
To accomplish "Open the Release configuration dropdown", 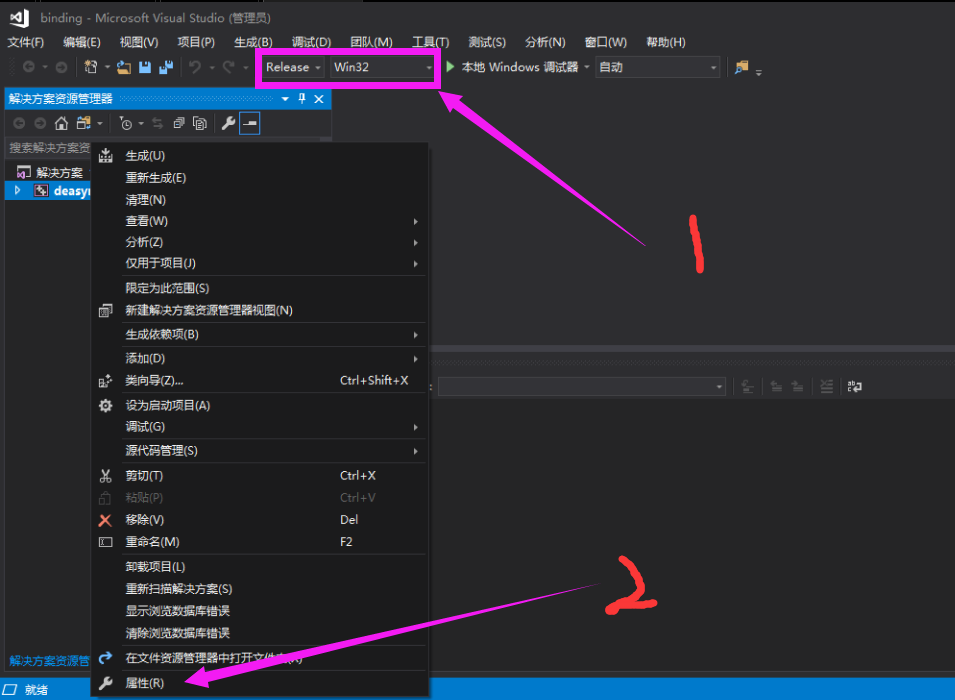I will (290, 67).
